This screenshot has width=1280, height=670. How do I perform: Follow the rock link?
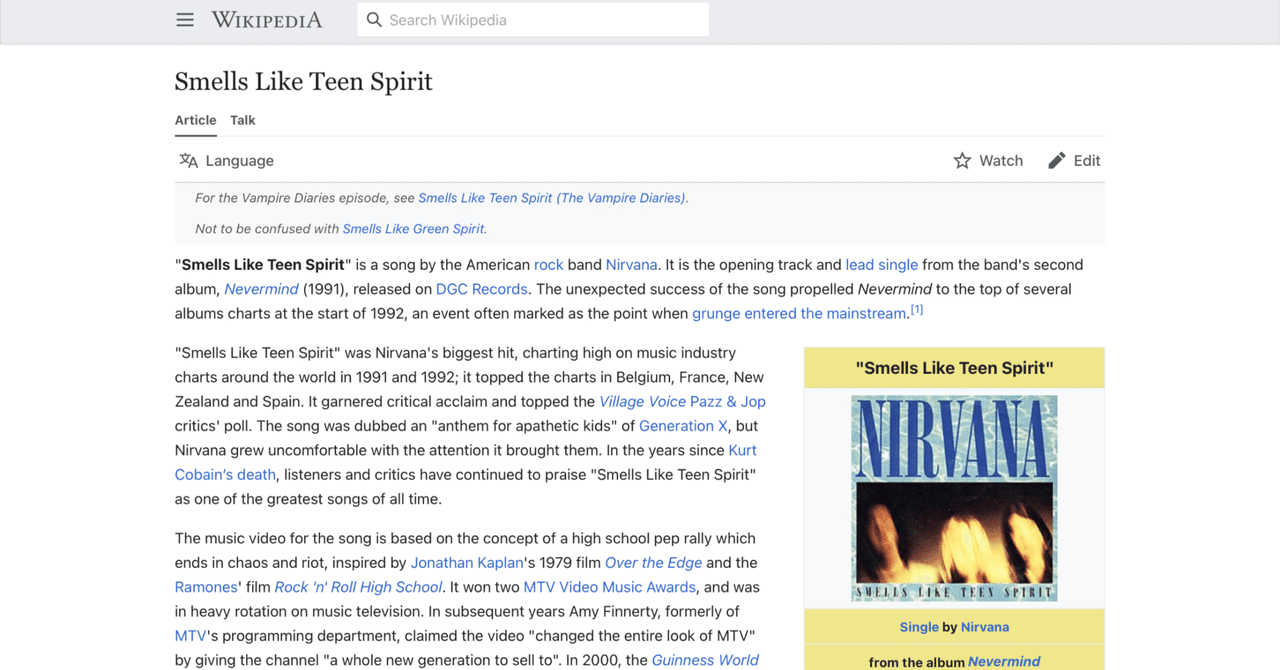tap(549, 265)
